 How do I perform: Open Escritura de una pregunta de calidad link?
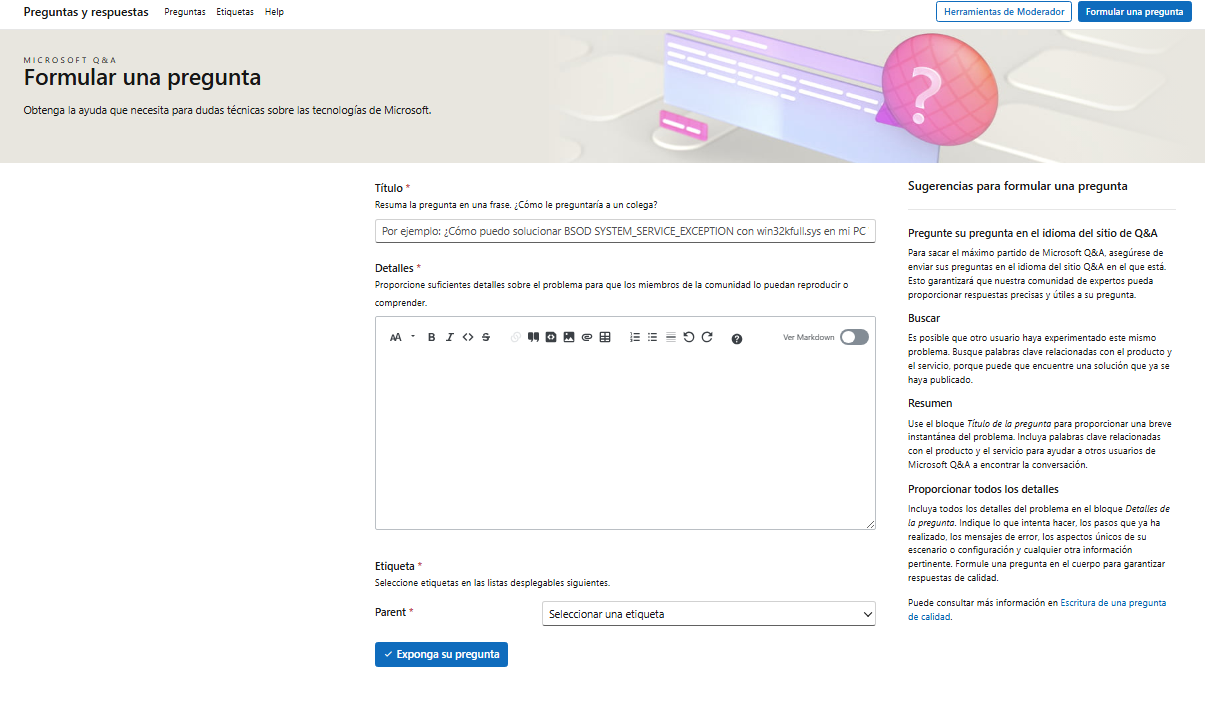click(x=1036, y=610)
